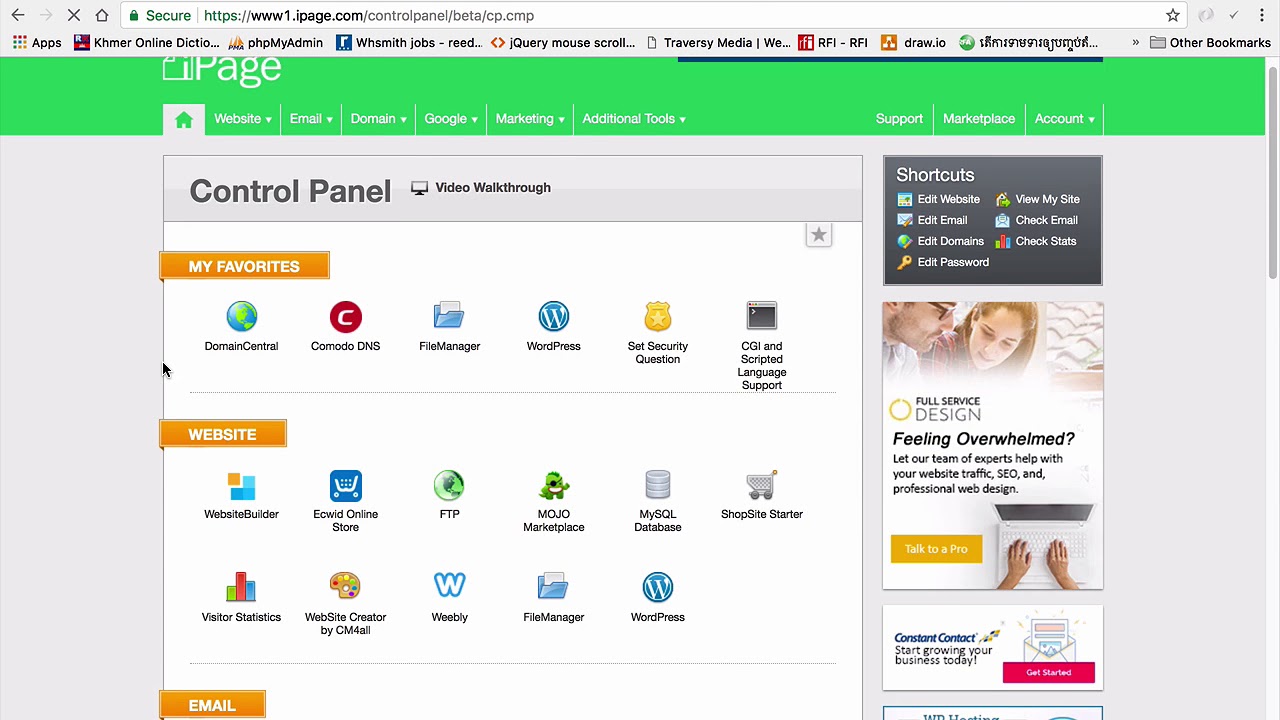This screenshot has width=1280, height=720.
Task: Click the Get Started button on Constant Contact ad
Action: point(1049,672)
